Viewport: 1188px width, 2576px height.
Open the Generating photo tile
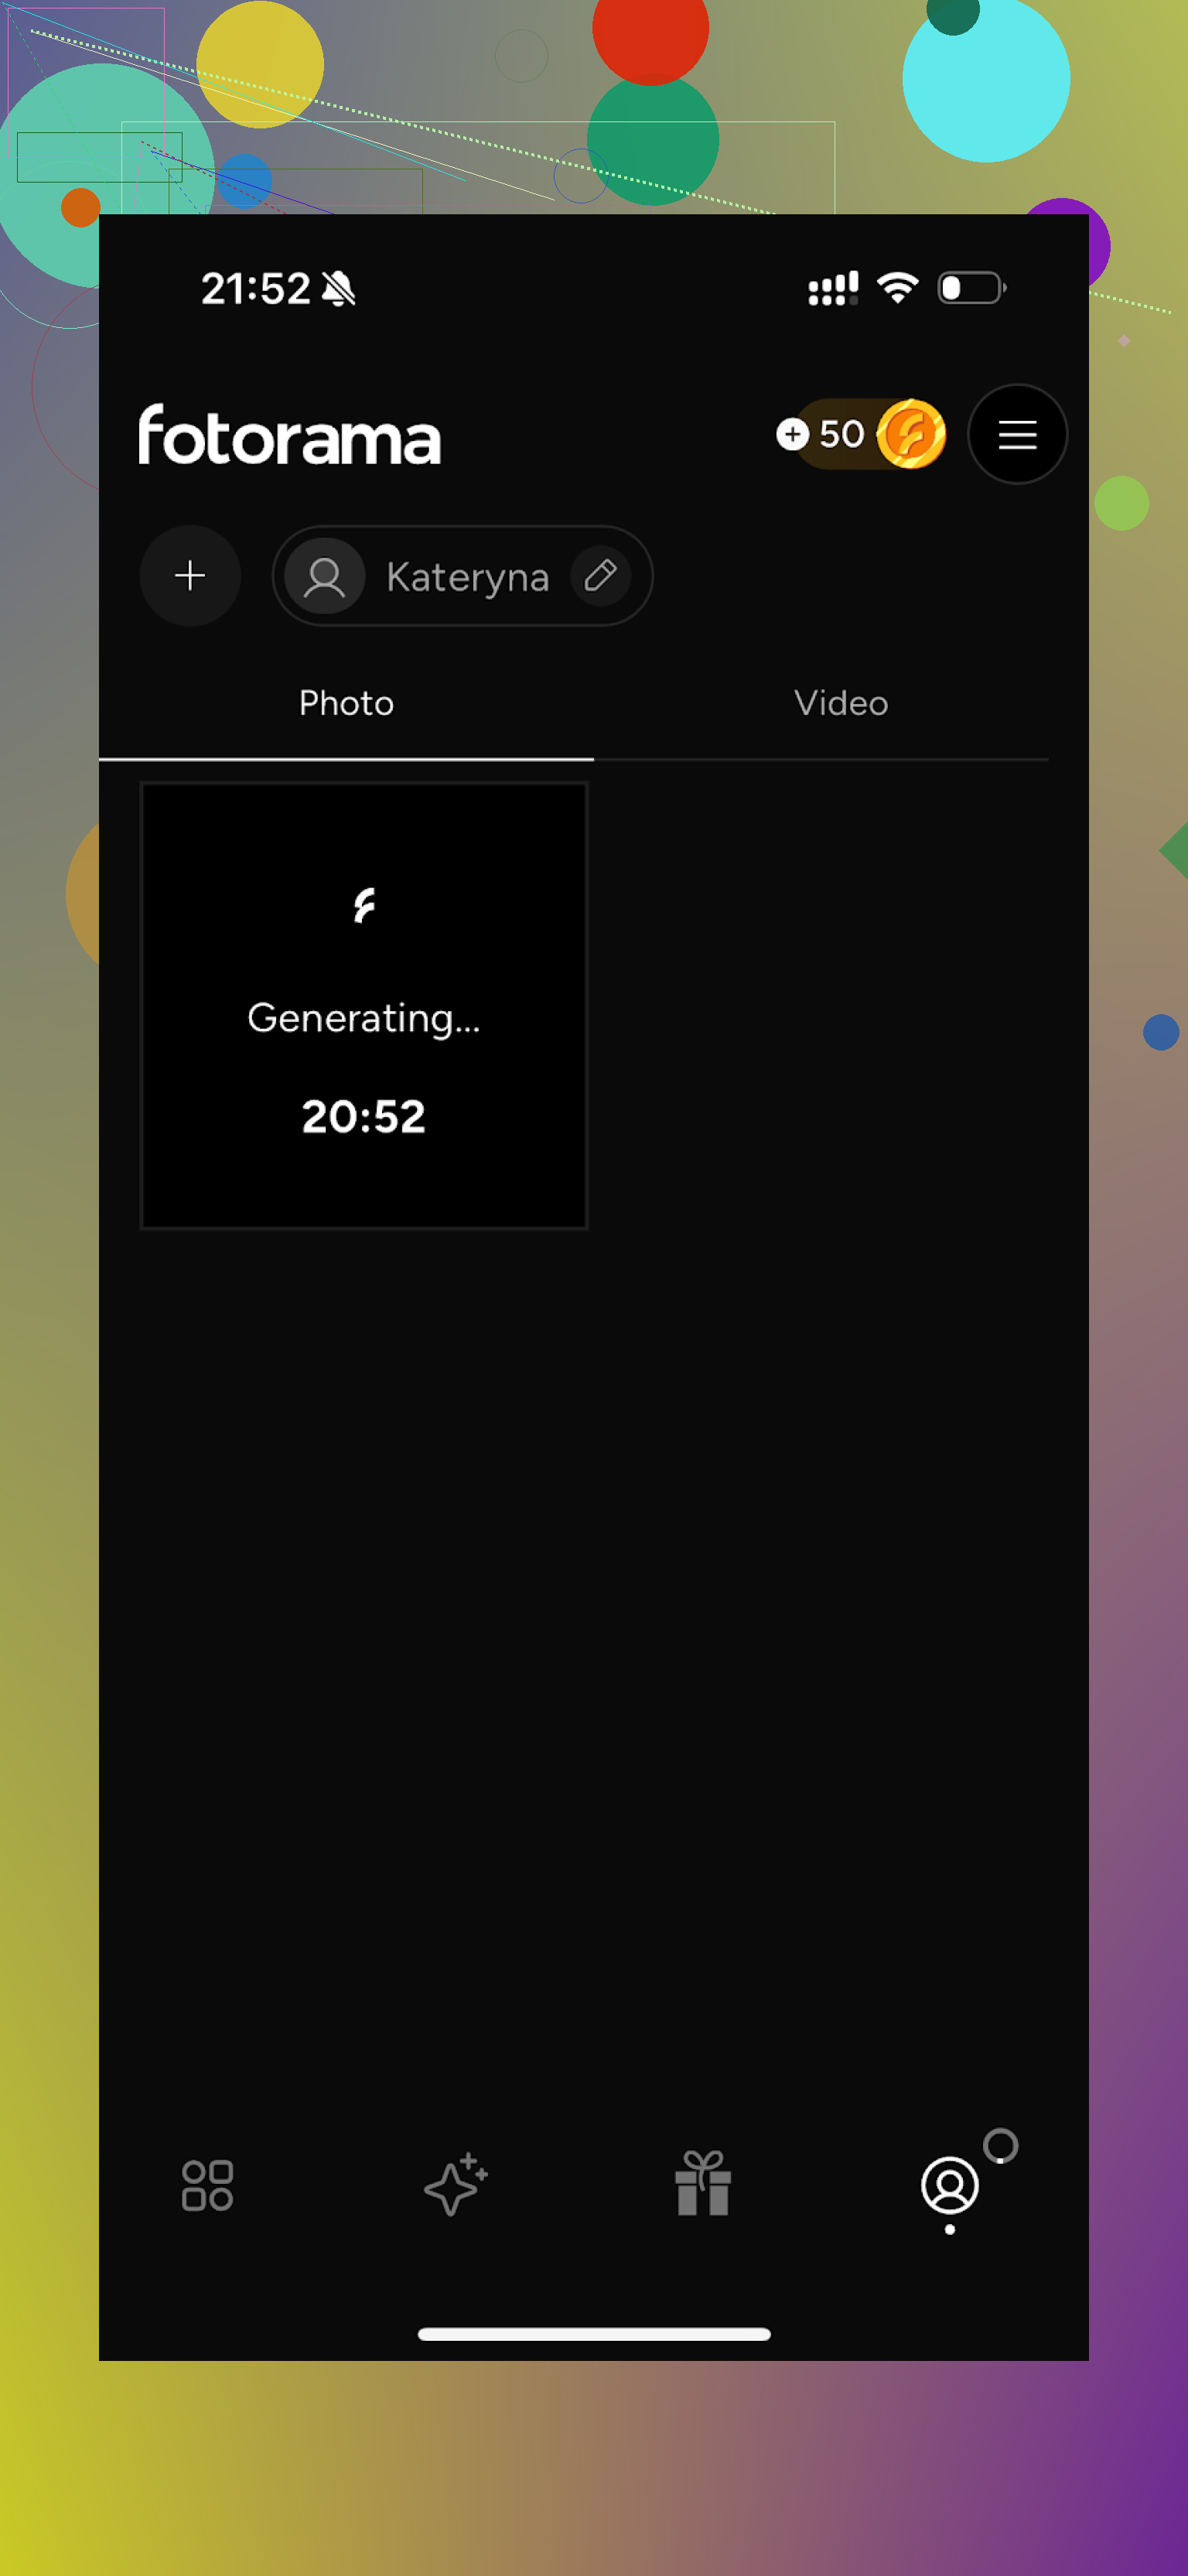364,1005
